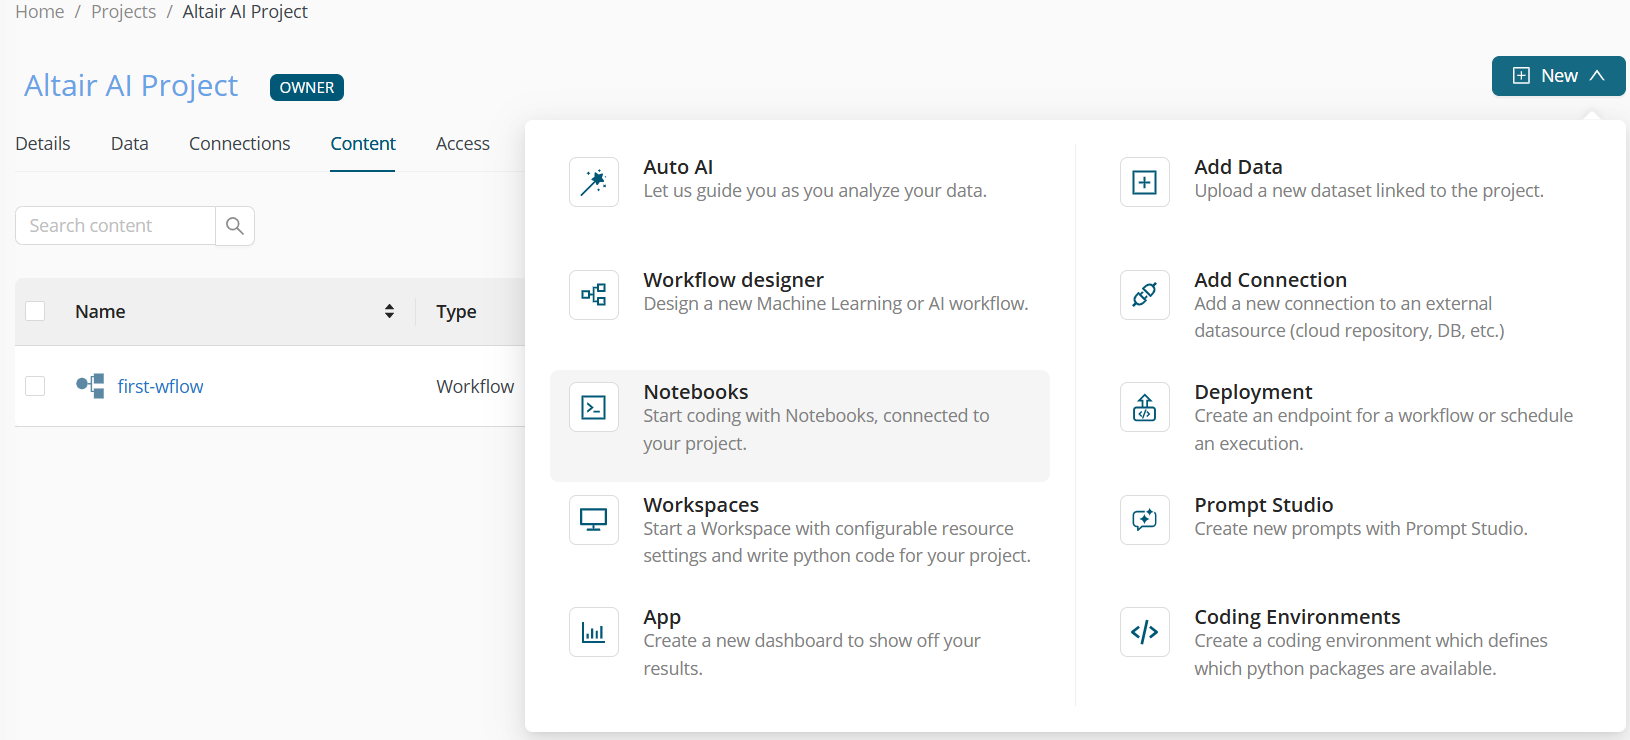Image resolution: width=1630 pixels, height=740 pixels.
Task: Click the Prompt Studio sparkle chat icon
Action: tap(1145, 520)
